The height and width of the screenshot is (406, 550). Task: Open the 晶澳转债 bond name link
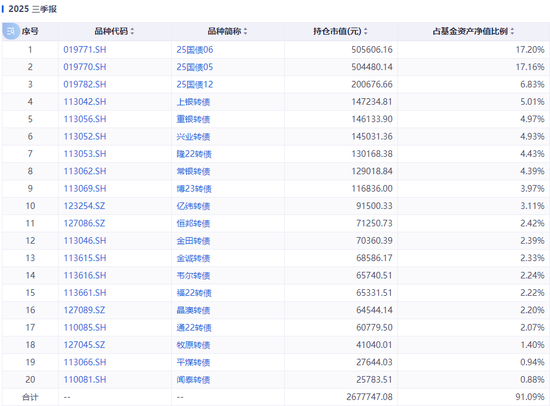coord(193,310)
